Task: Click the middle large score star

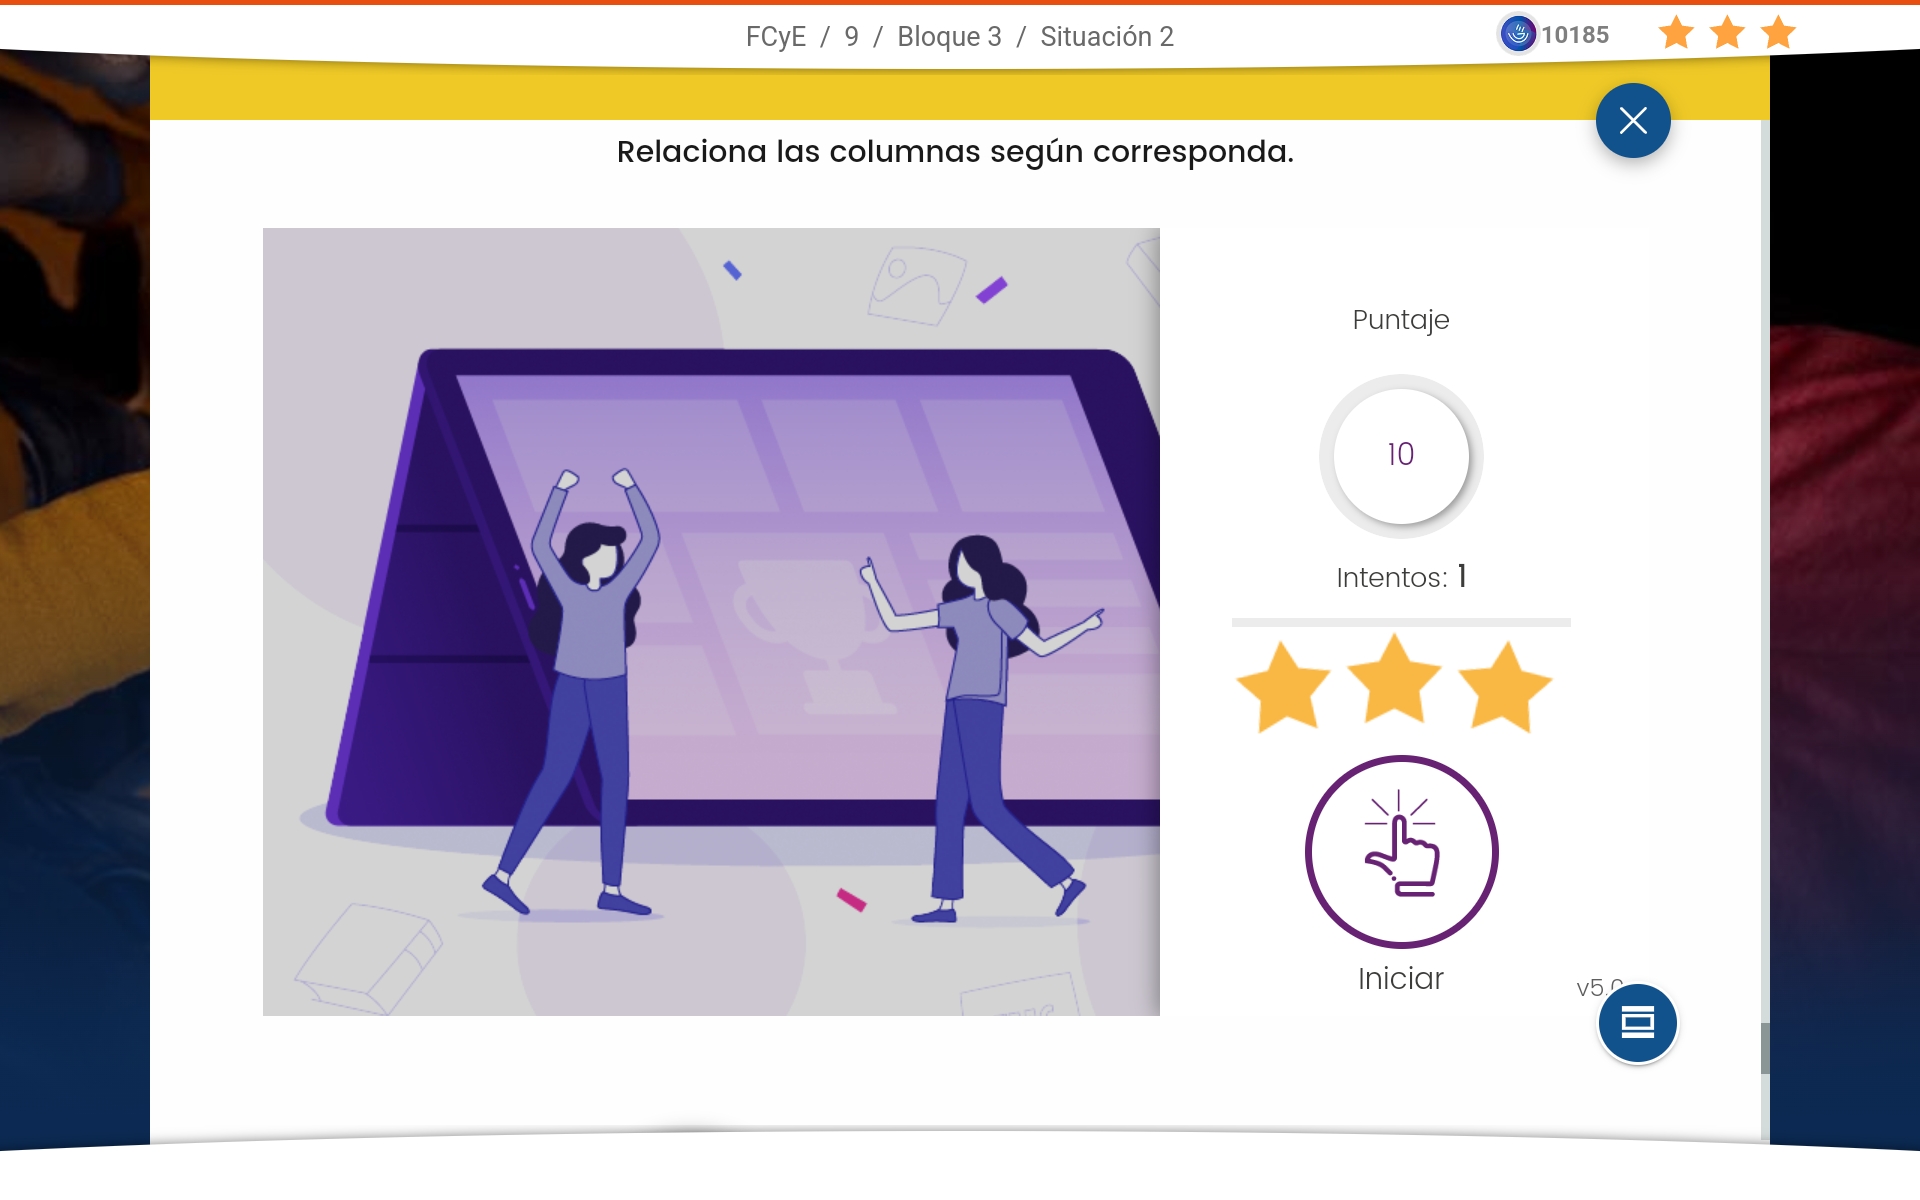Action: click(1394, 680)
